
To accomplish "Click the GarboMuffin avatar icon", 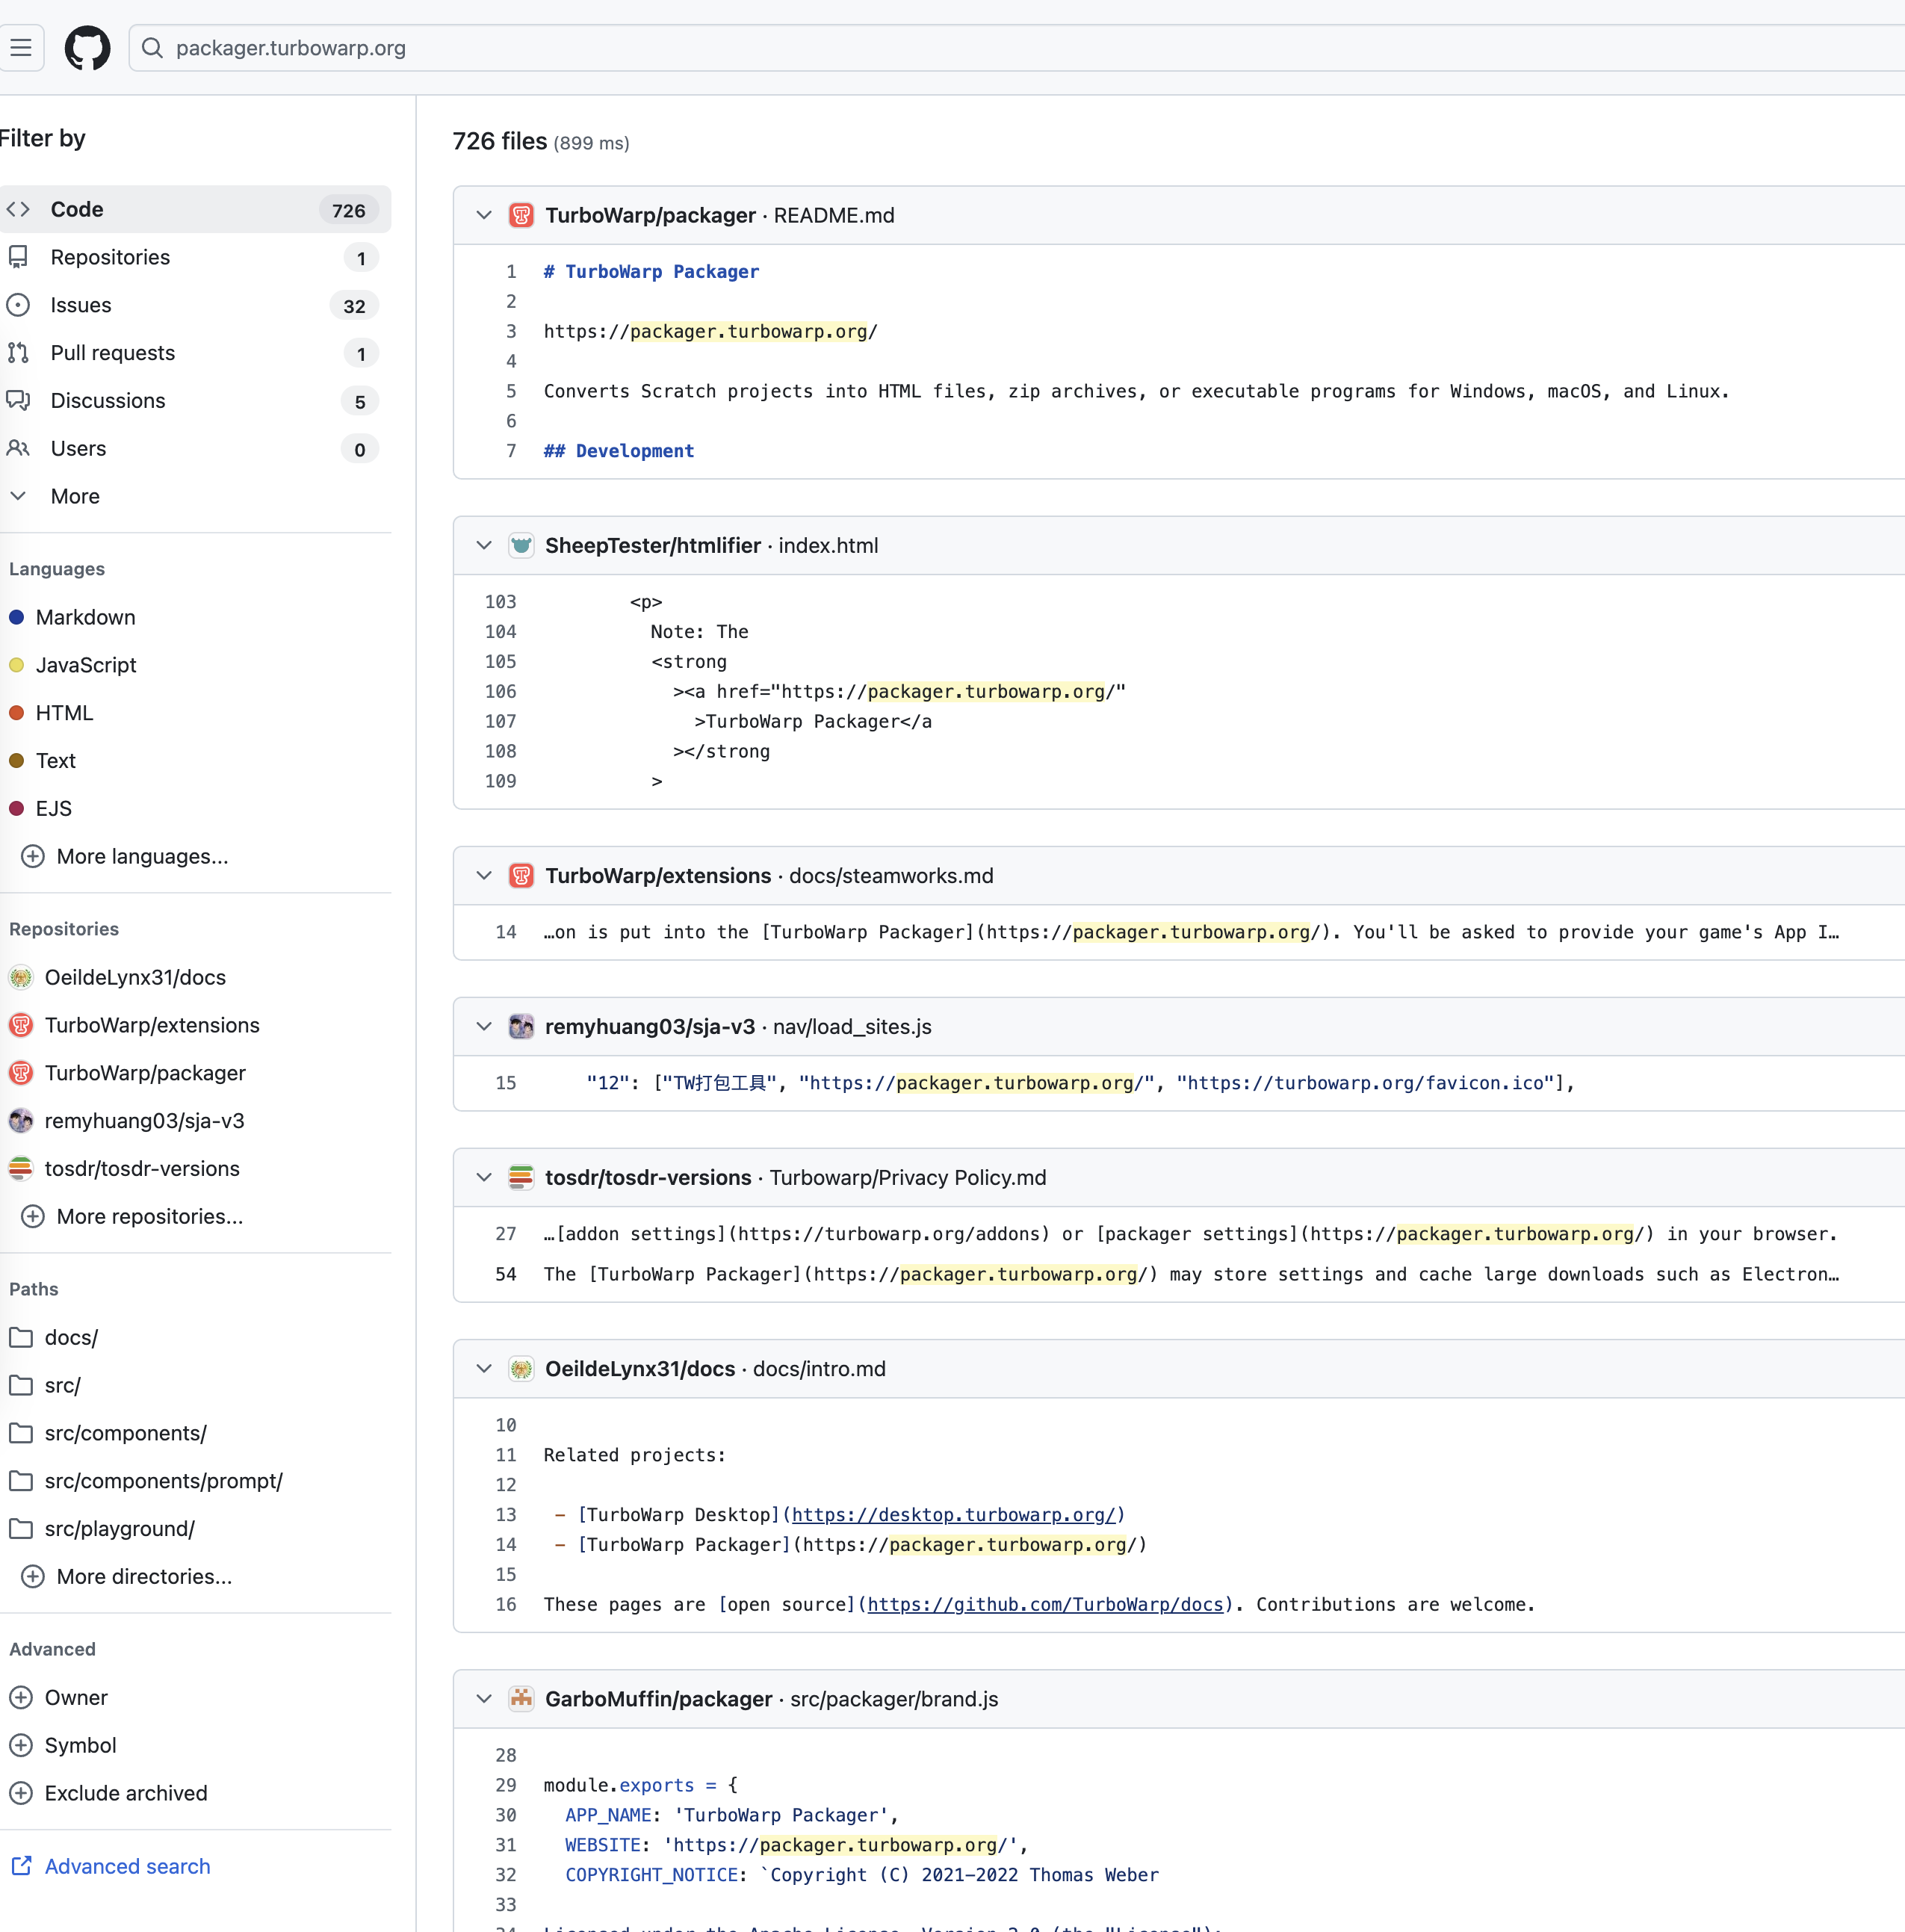I will [x=521, y=1698].
